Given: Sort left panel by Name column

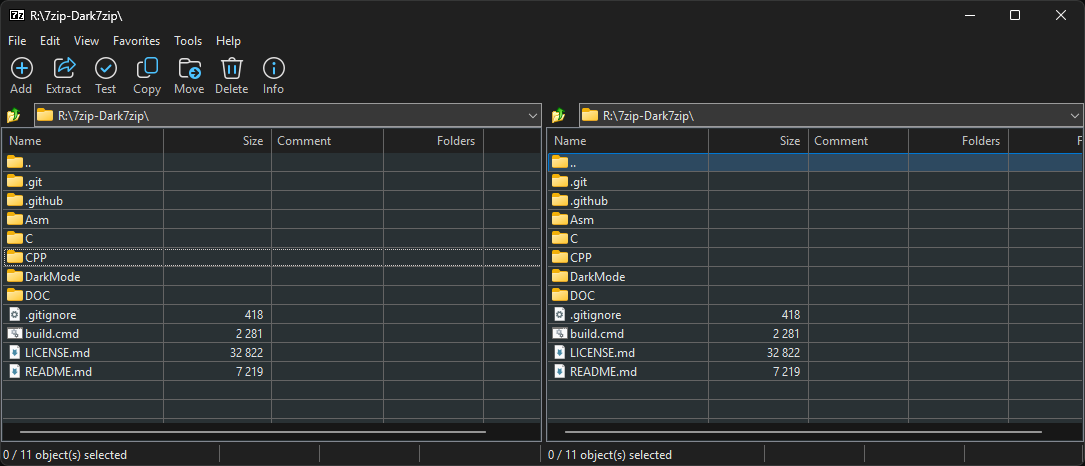Looking at the screenshot, I should 83,141.
